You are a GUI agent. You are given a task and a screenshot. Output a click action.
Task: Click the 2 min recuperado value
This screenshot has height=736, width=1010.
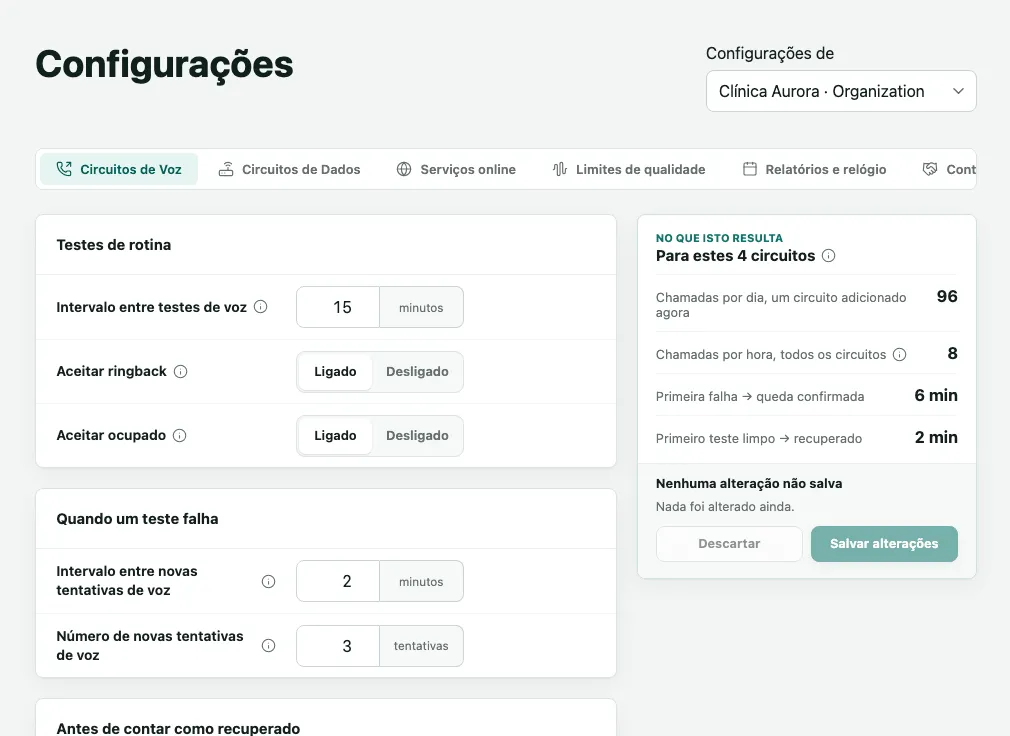pyautogui.click(x=936, y=437)
